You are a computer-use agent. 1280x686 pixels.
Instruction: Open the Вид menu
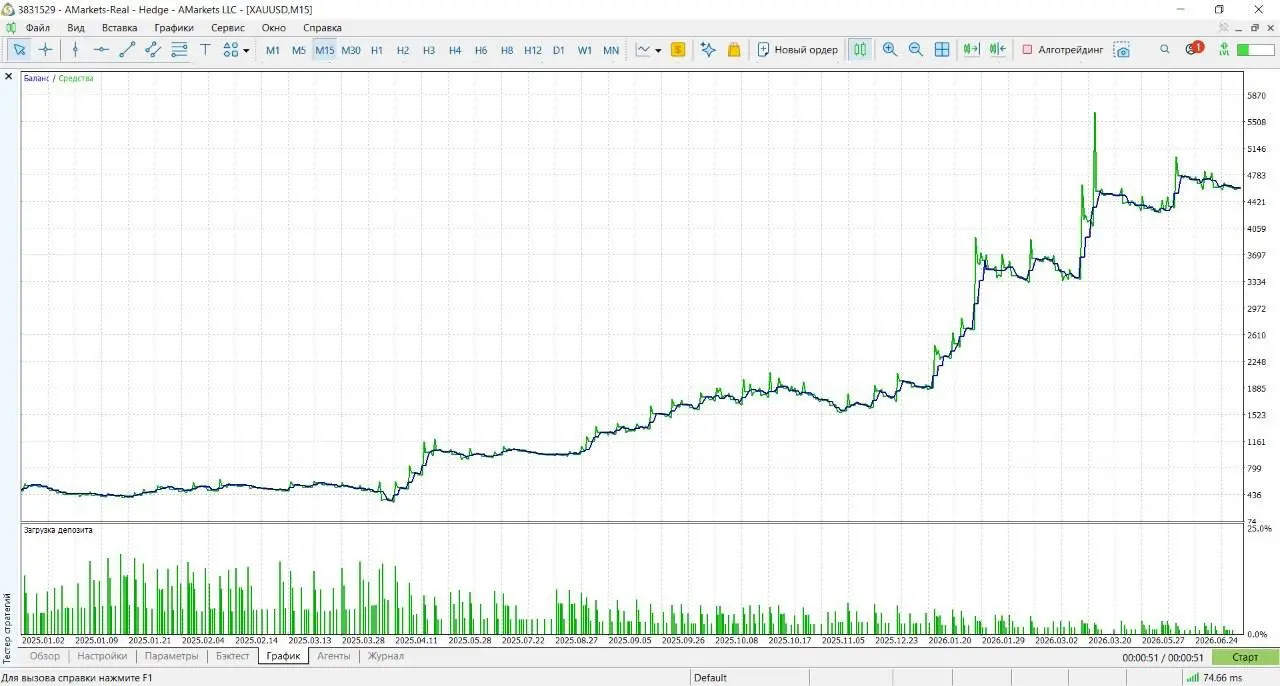[76, 28]
